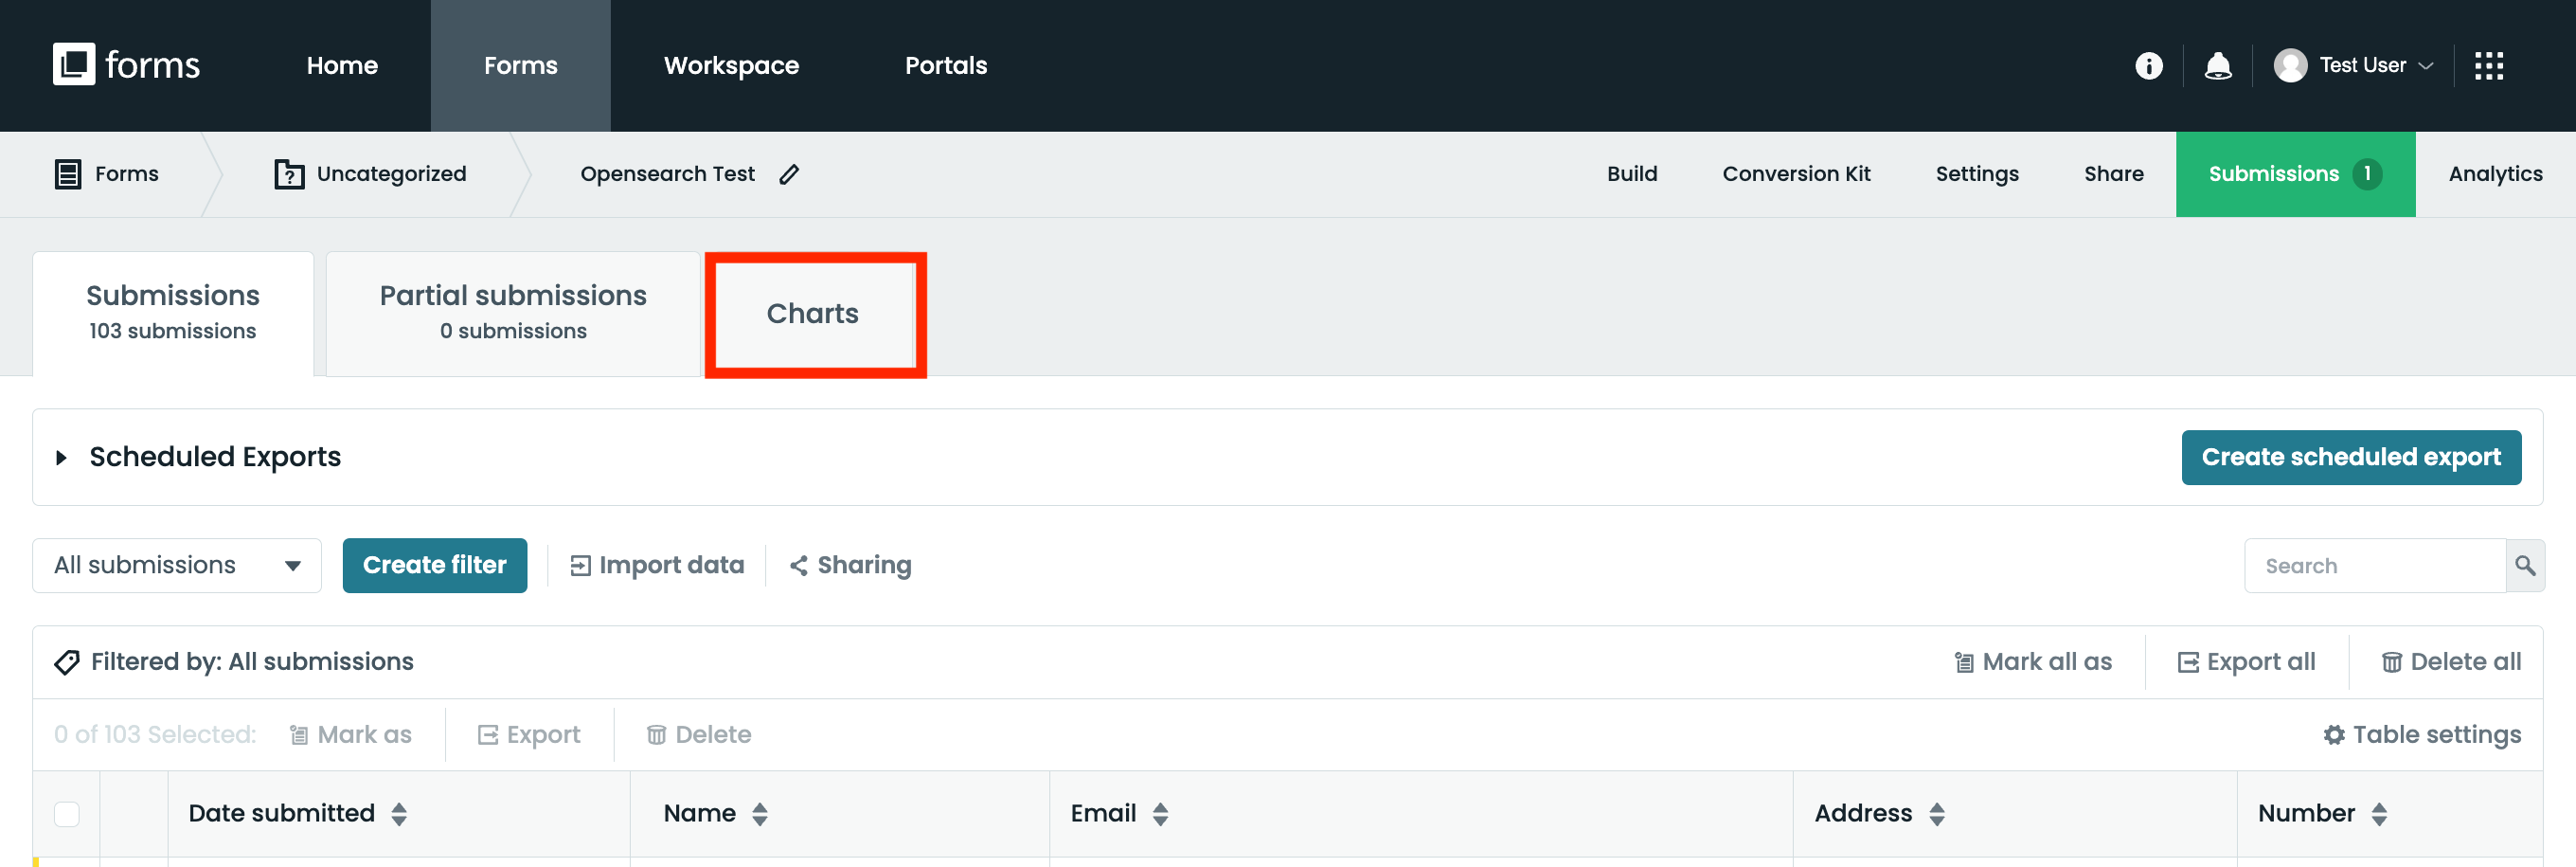Screen dimensions: 2576x867
Task: Click the search magnifier icon
Action: [x=2524, y=566]
